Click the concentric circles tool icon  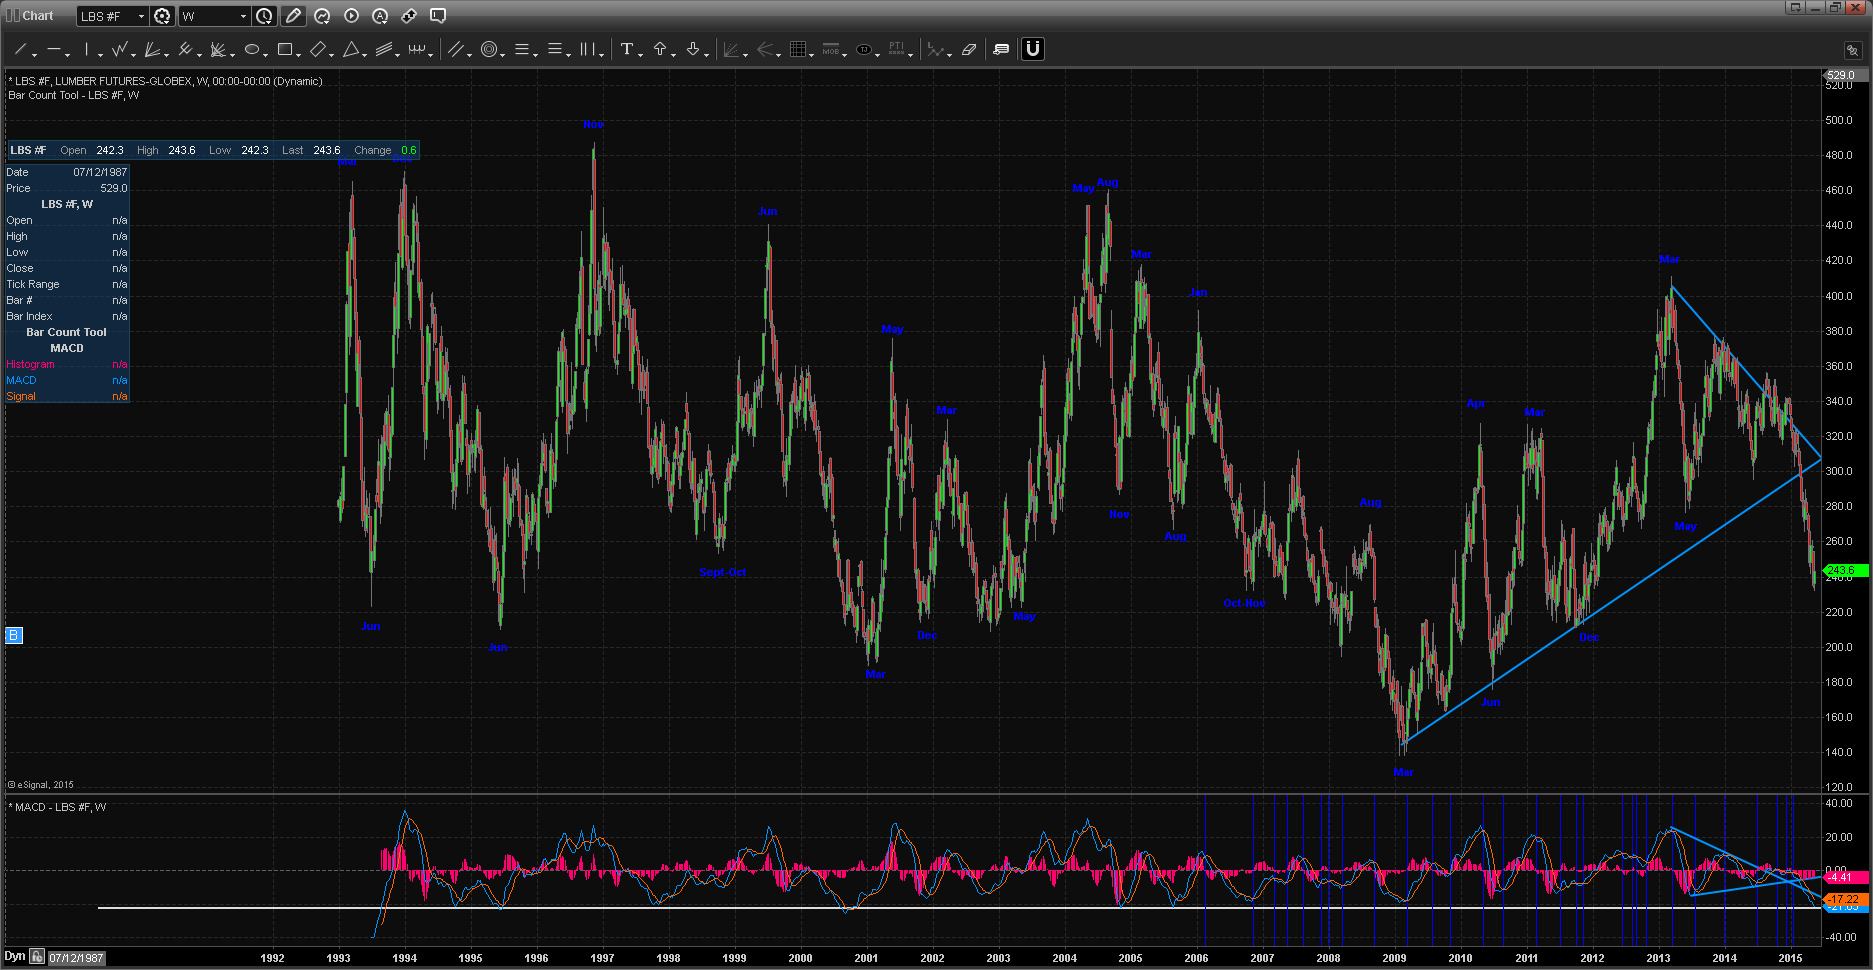point(489,49)
